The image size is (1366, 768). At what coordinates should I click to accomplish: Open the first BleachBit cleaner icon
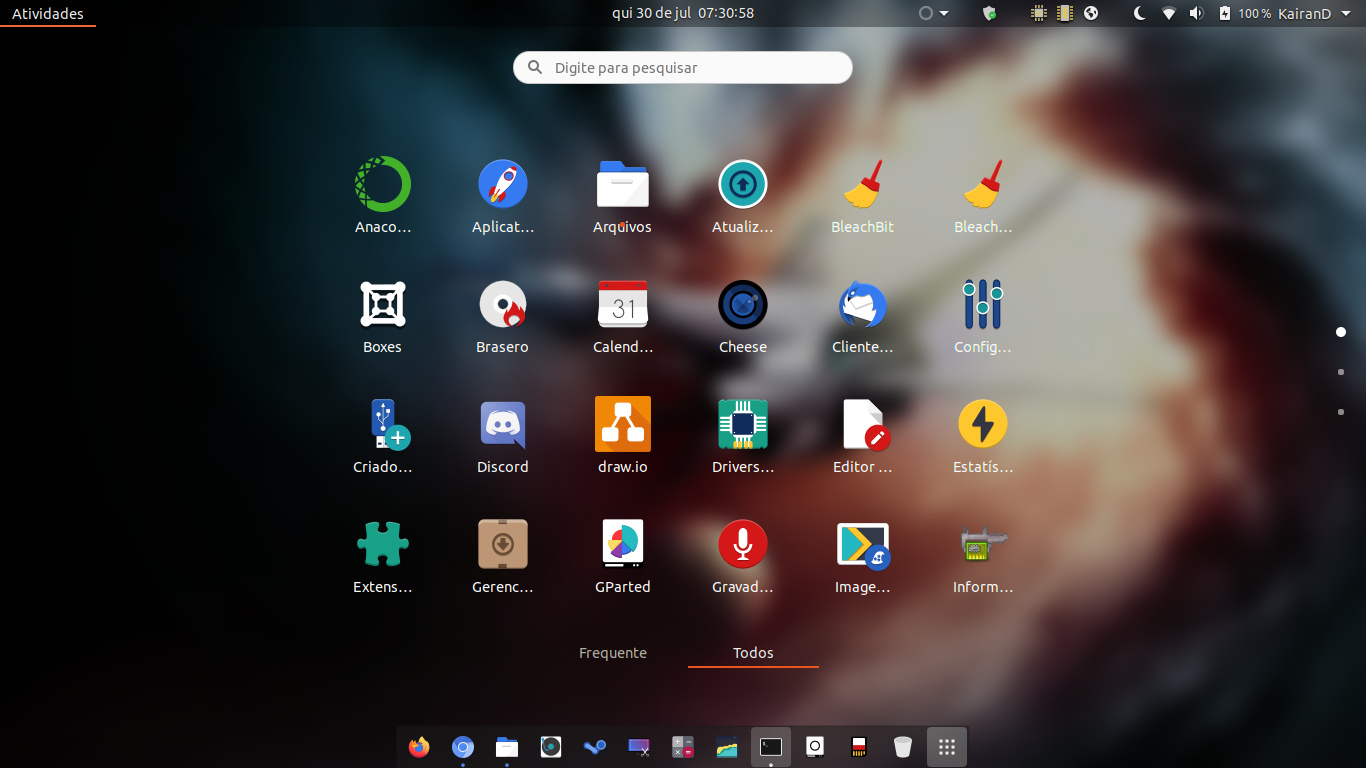pyautogui.click(x=862, y=185)
